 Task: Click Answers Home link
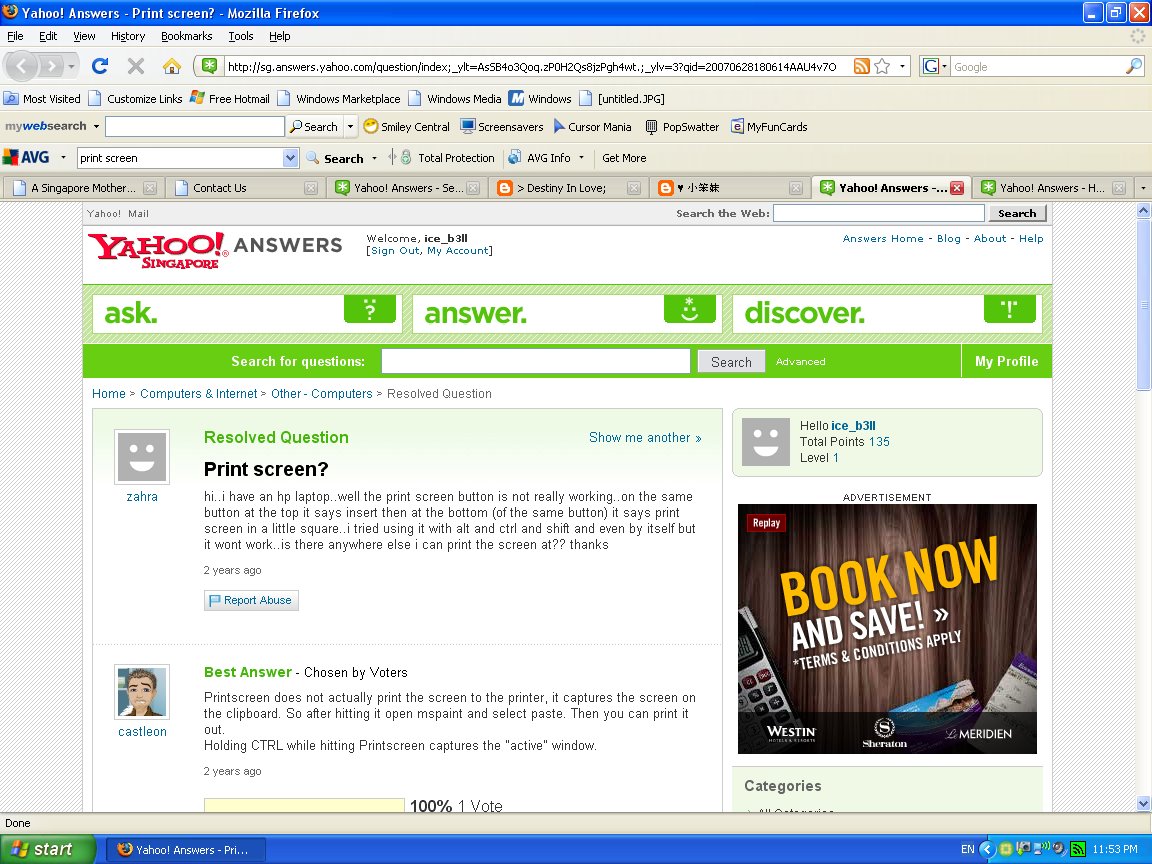coord(882,239)
